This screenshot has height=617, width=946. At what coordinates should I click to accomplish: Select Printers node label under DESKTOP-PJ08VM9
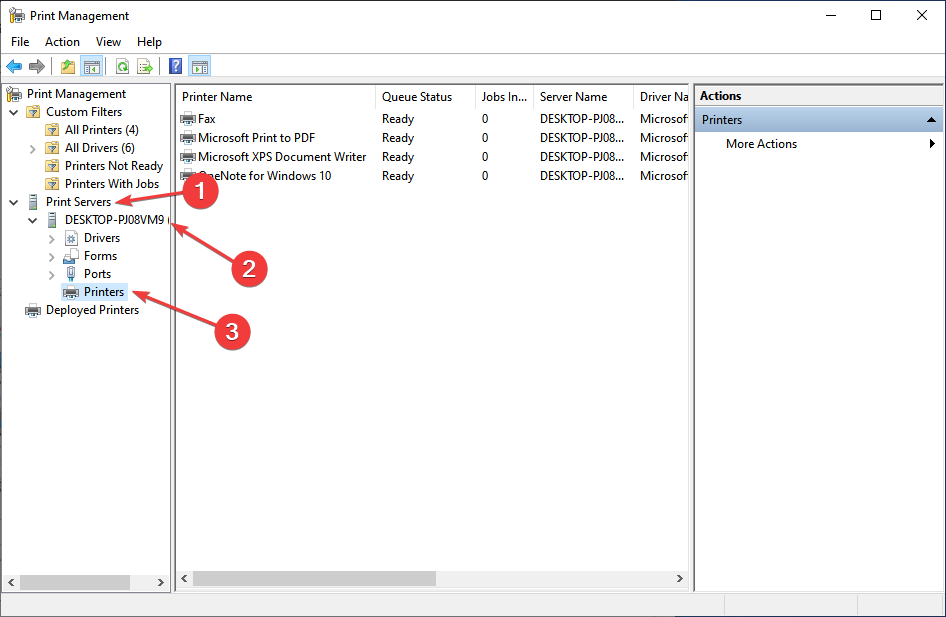coord(104,292)
